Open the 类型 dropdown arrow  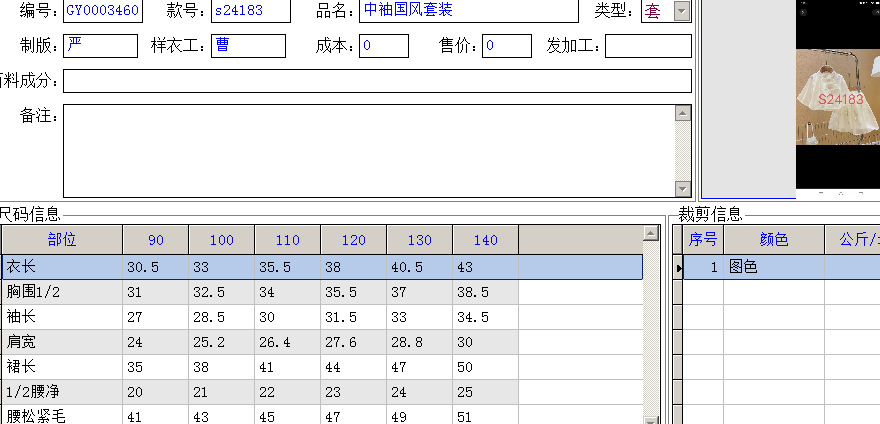tap(682, 11)
